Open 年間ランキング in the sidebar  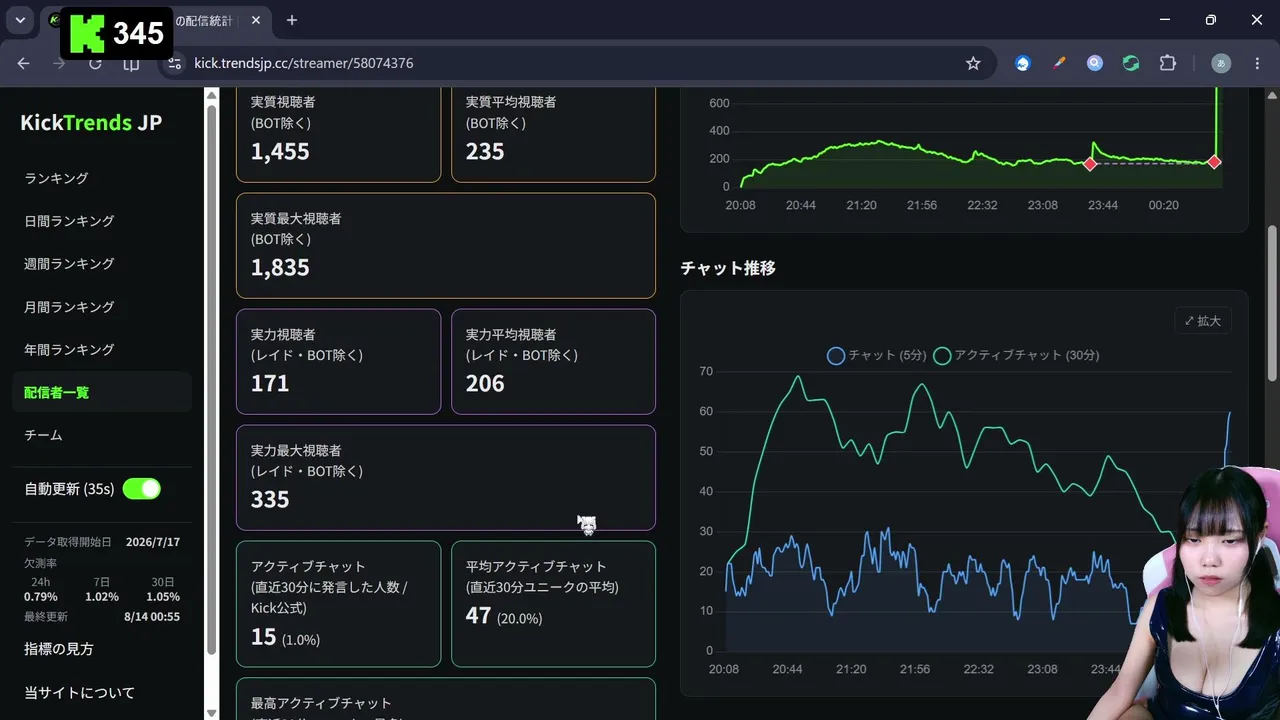click(x=69, y=350)
